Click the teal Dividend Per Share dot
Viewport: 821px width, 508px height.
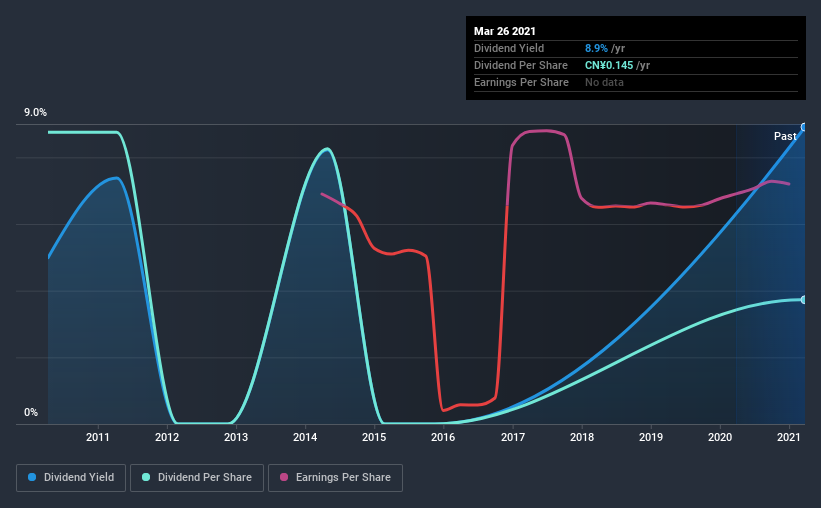(146, 477)
